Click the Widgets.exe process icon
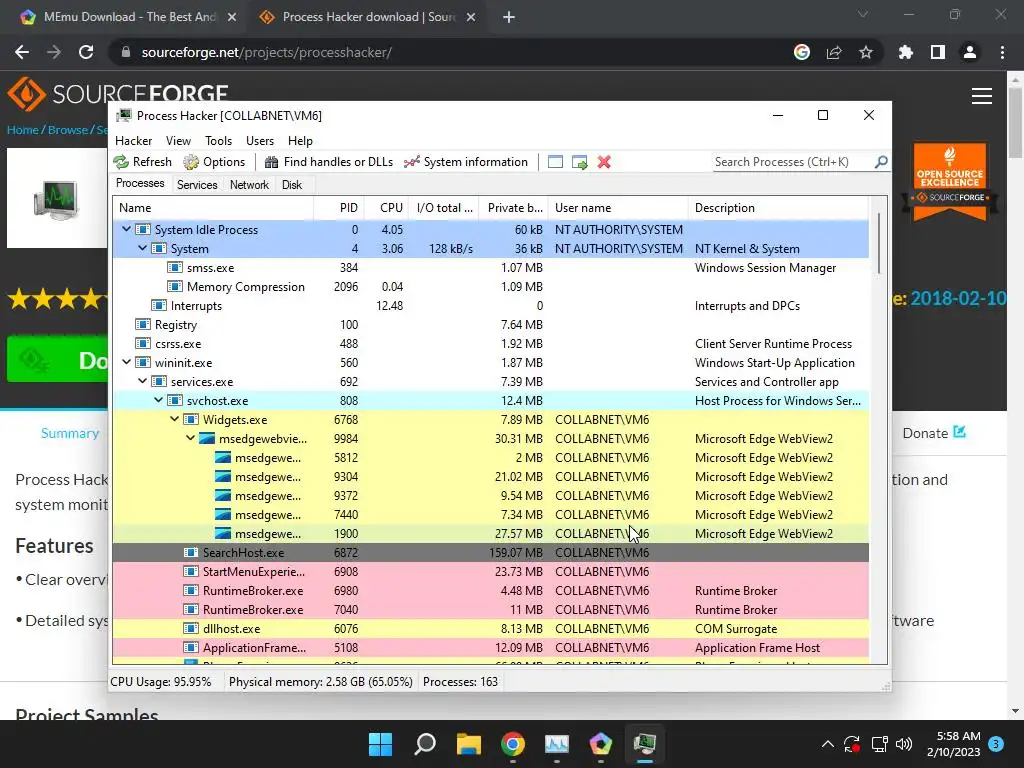This screenshot has width=1024, height=768. point(191,419)
